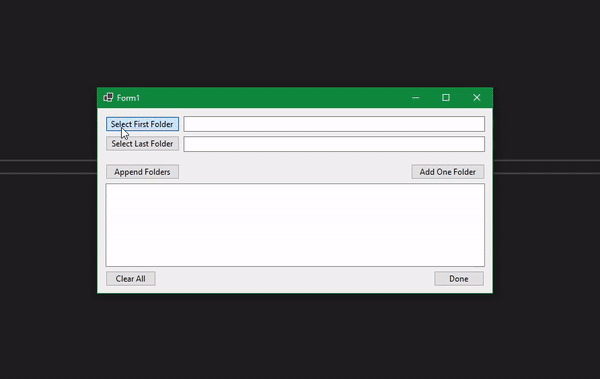The image size is (600, 379).
Task: Focus the first folder path text box
Action: (x=334, y=124)
